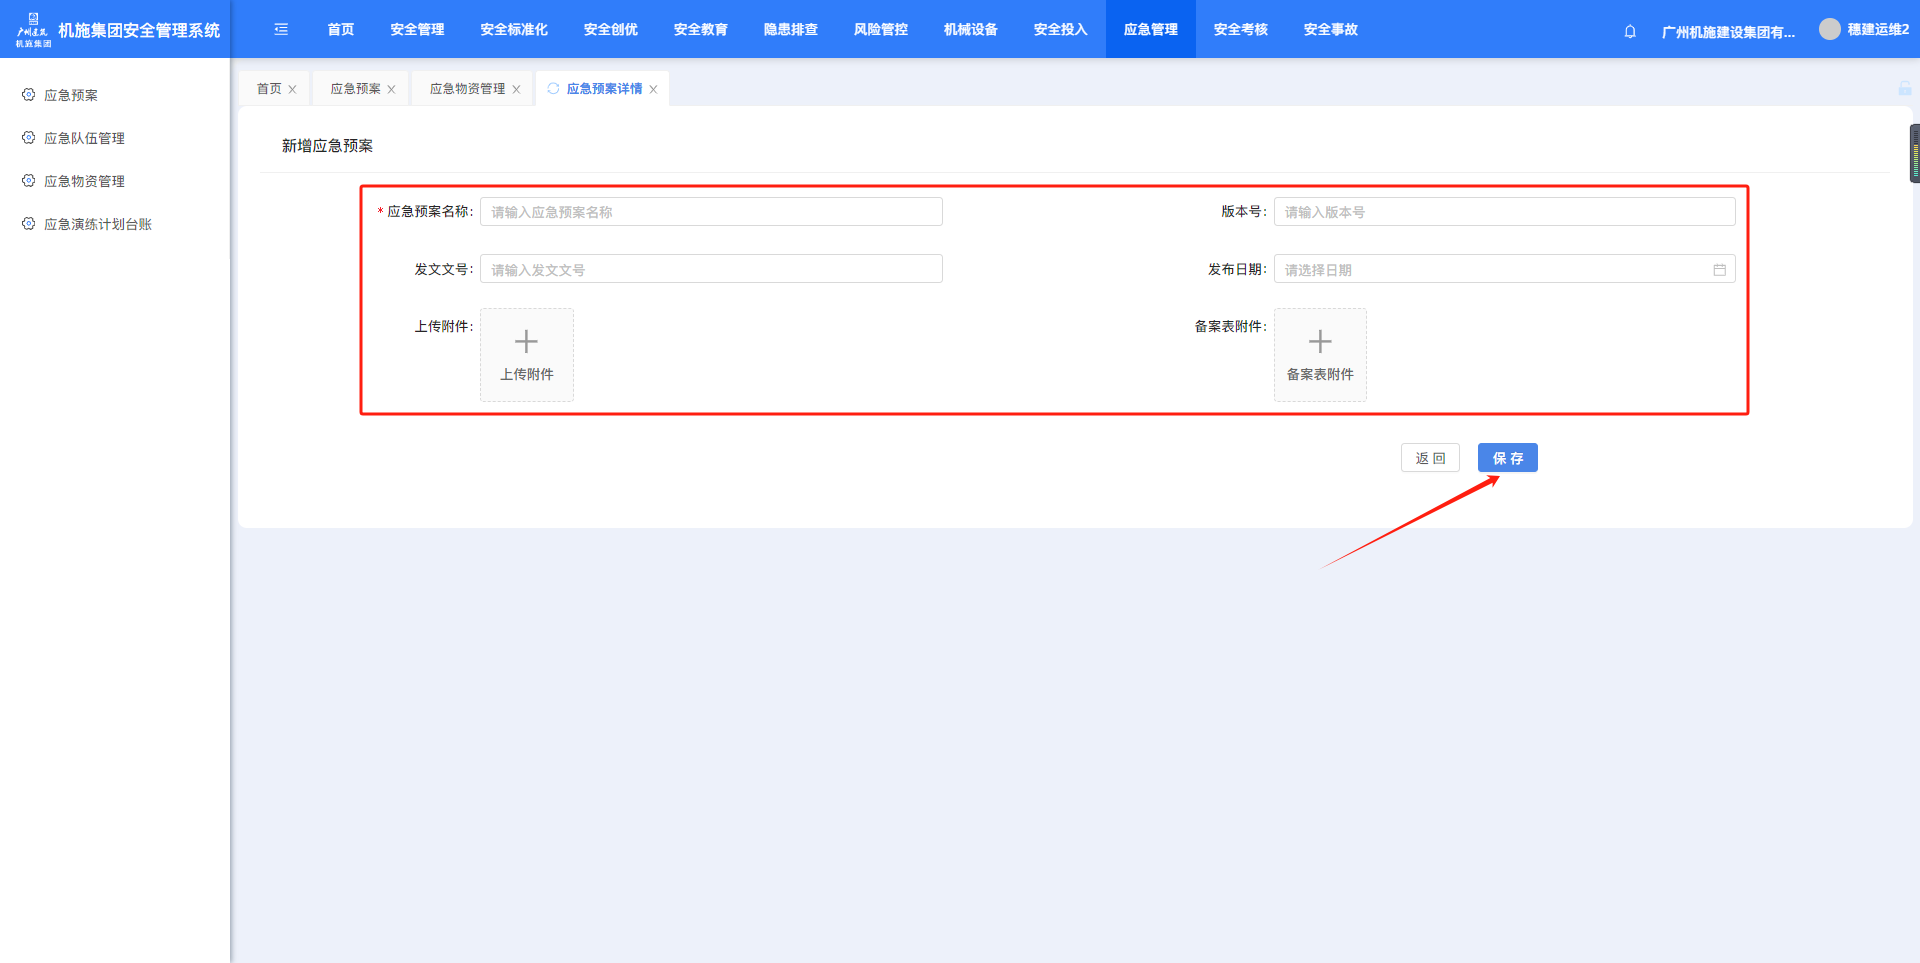
Task: Open 应急预案 in the sidebar
Action: (71, 95)
